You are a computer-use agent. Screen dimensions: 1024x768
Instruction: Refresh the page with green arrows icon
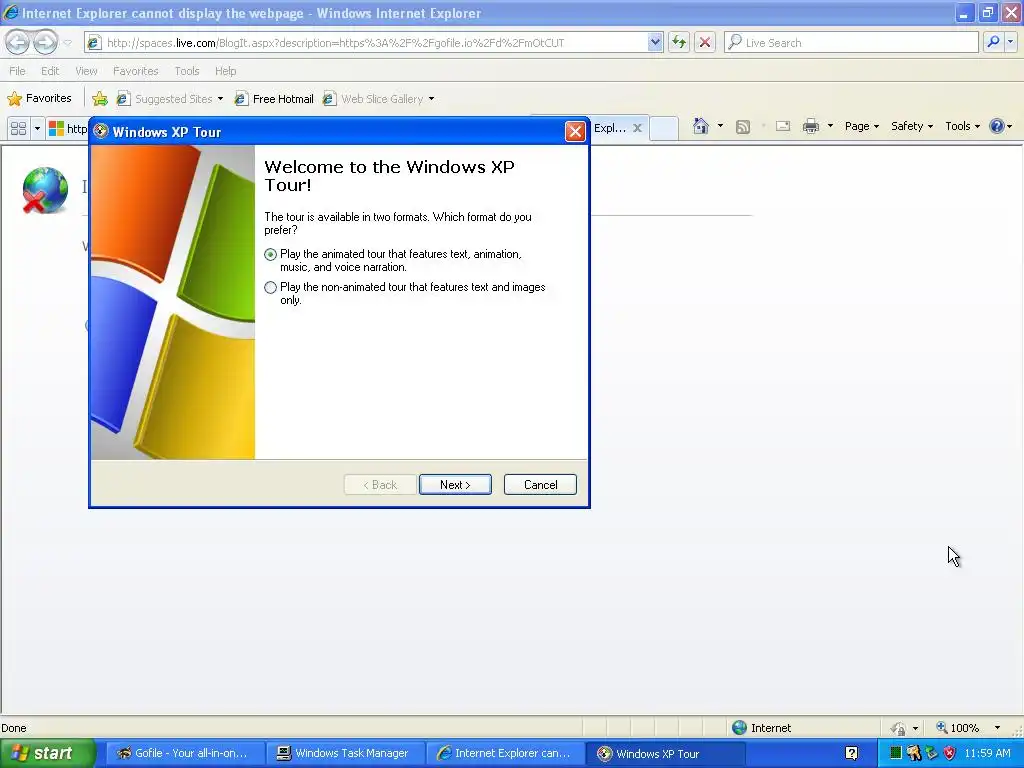point(679,42)
